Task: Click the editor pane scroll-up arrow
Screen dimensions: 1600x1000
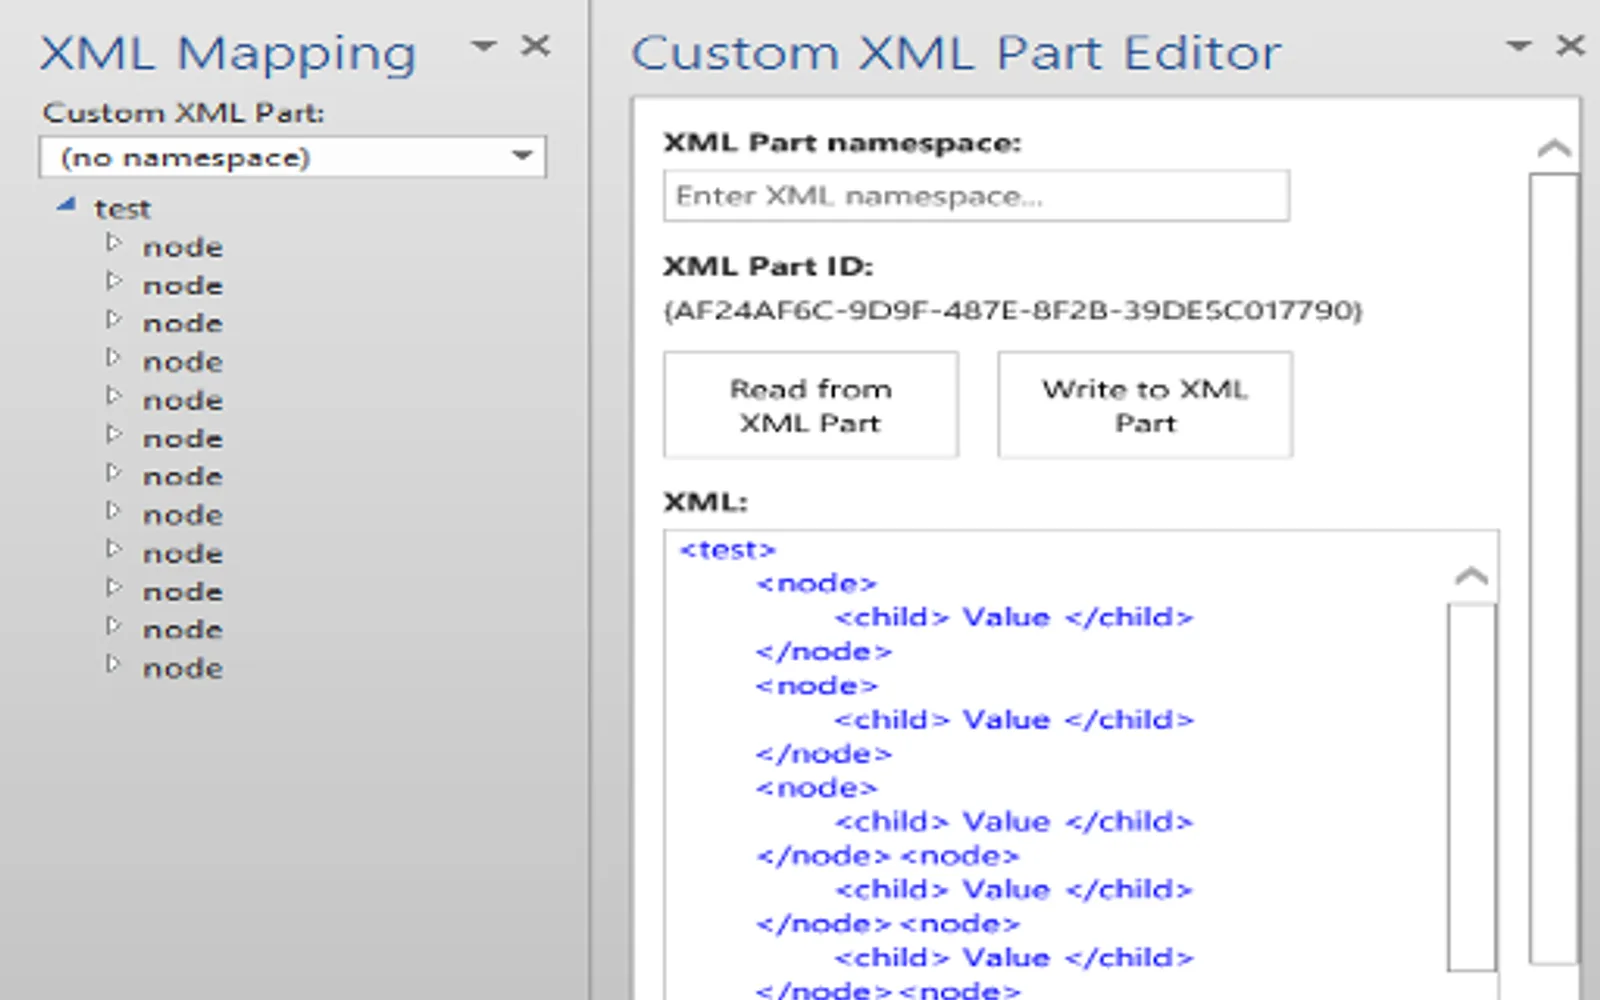Action: [x=1553, y=150]
